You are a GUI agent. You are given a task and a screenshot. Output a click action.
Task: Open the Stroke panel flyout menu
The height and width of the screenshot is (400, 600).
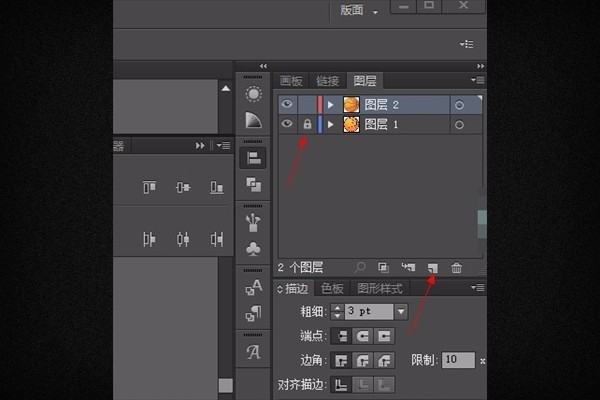coord(478,287)
